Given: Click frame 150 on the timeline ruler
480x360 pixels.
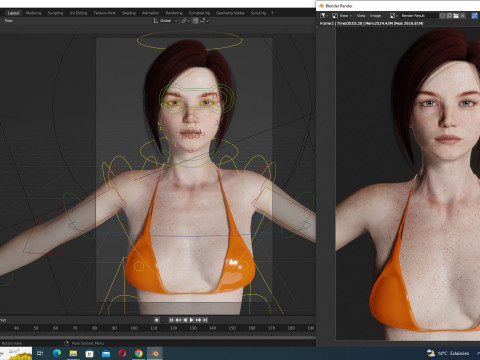Looking at the screenshot, I should tap(232, 328).
